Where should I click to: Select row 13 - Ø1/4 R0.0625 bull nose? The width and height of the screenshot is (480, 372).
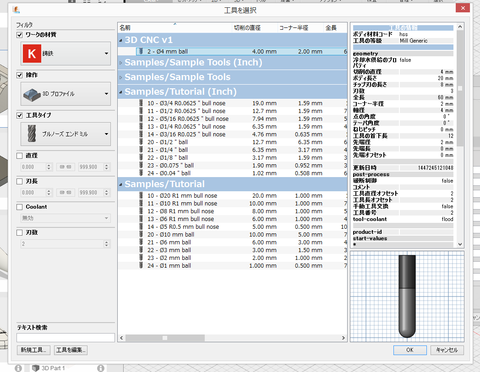[x=233, y=127]
